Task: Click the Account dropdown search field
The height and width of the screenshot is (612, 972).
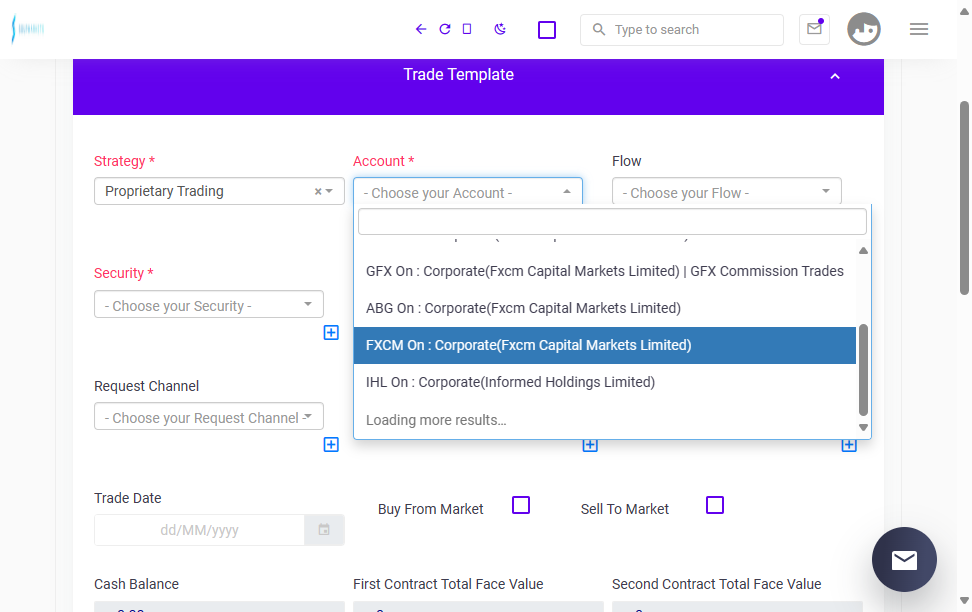Action: (612, 222)
